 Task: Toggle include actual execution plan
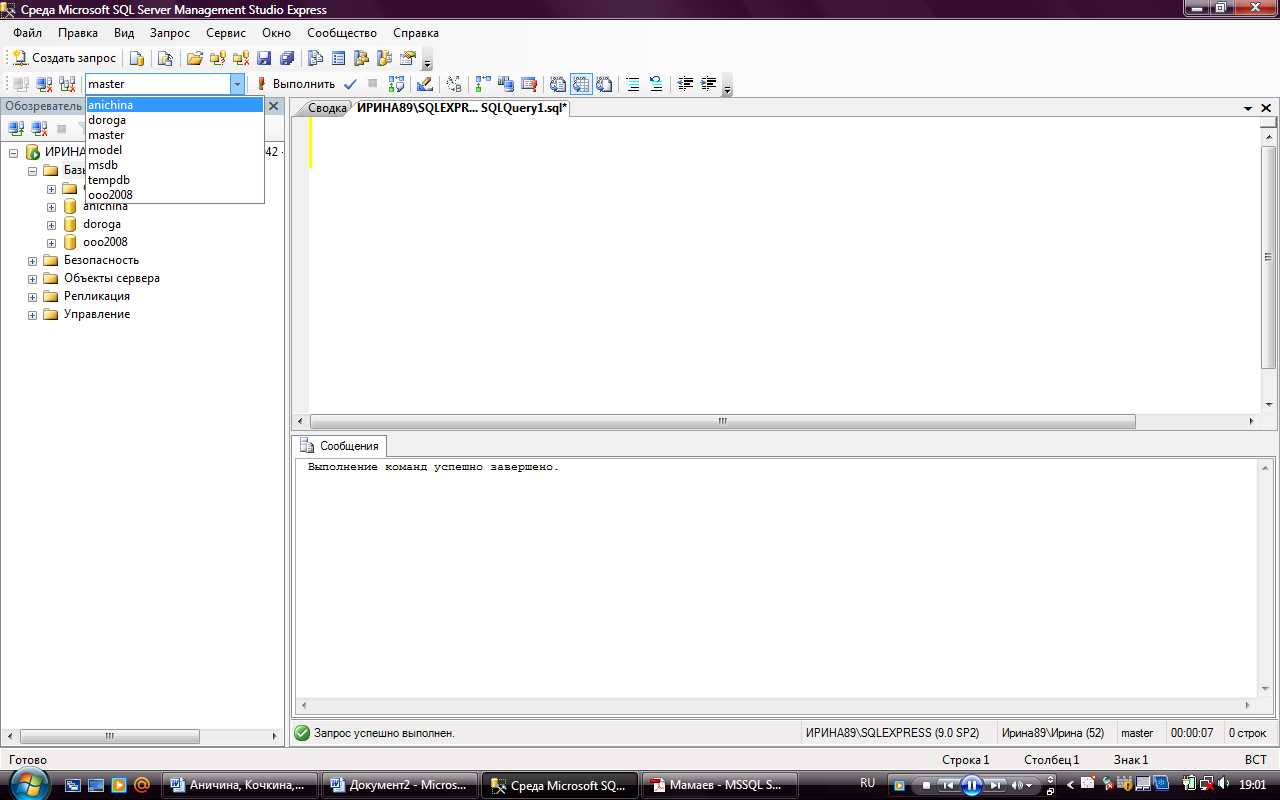point(483,84)
